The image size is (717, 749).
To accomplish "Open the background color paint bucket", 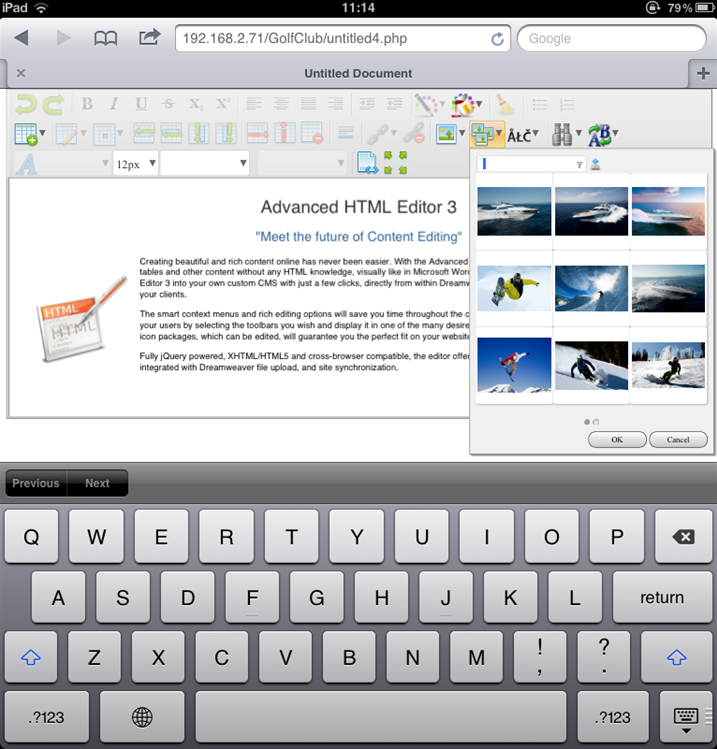I will [463, 104].
